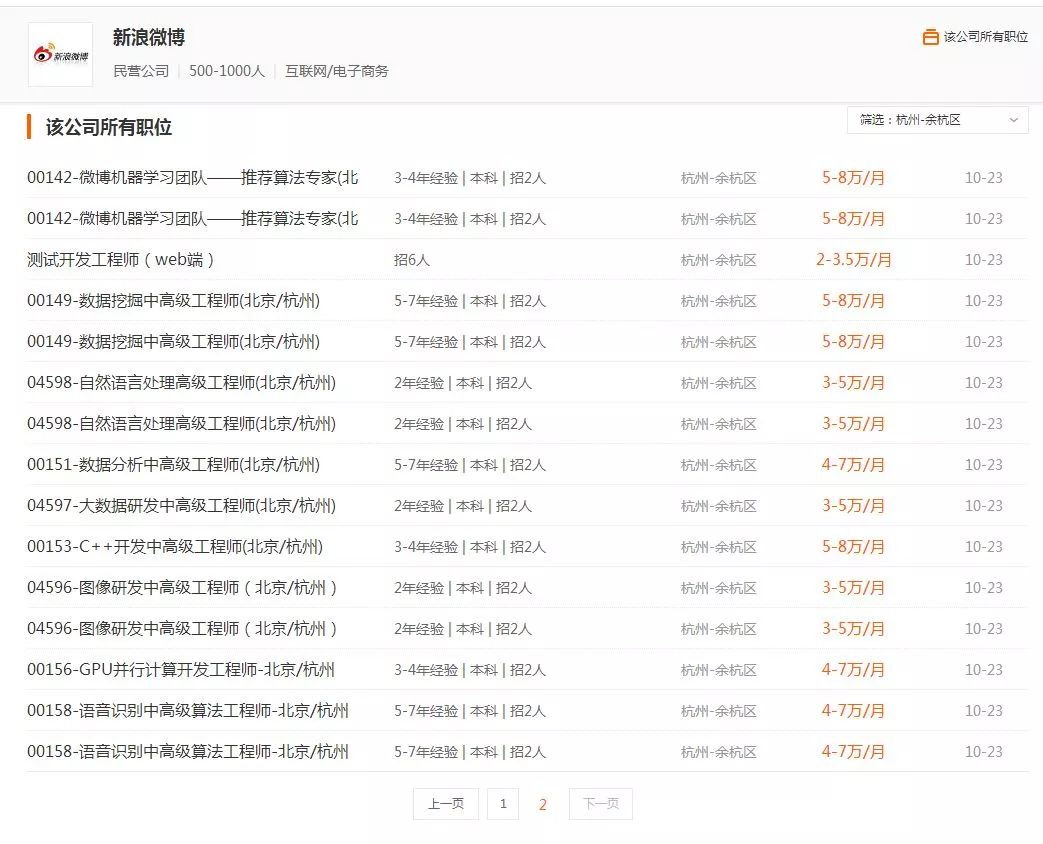Click the Sina Weibo company logo
The image size is (1043, 844).
point(61,55)
